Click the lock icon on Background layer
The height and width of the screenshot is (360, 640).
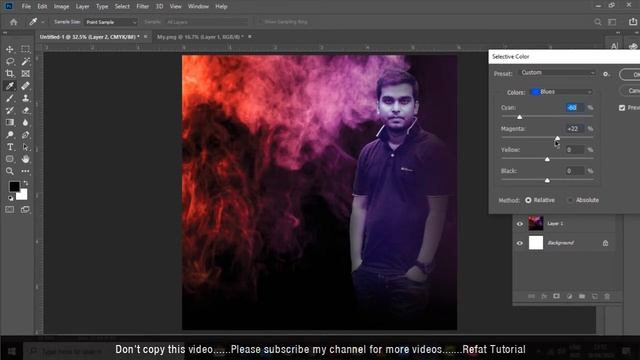click(605, 243)
